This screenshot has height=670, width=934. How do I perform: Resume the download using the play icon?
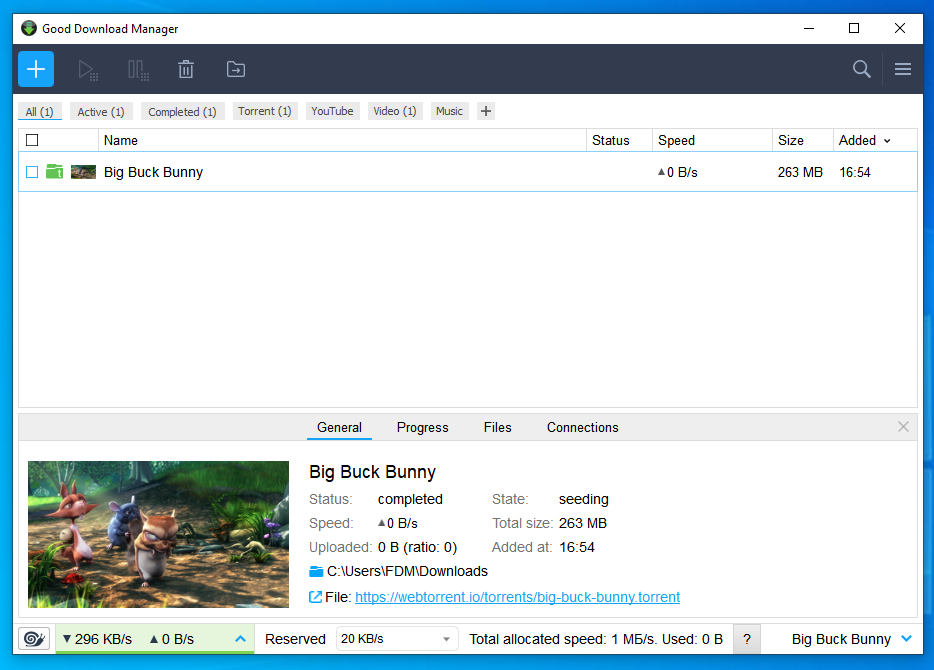(x=87, y=69)
